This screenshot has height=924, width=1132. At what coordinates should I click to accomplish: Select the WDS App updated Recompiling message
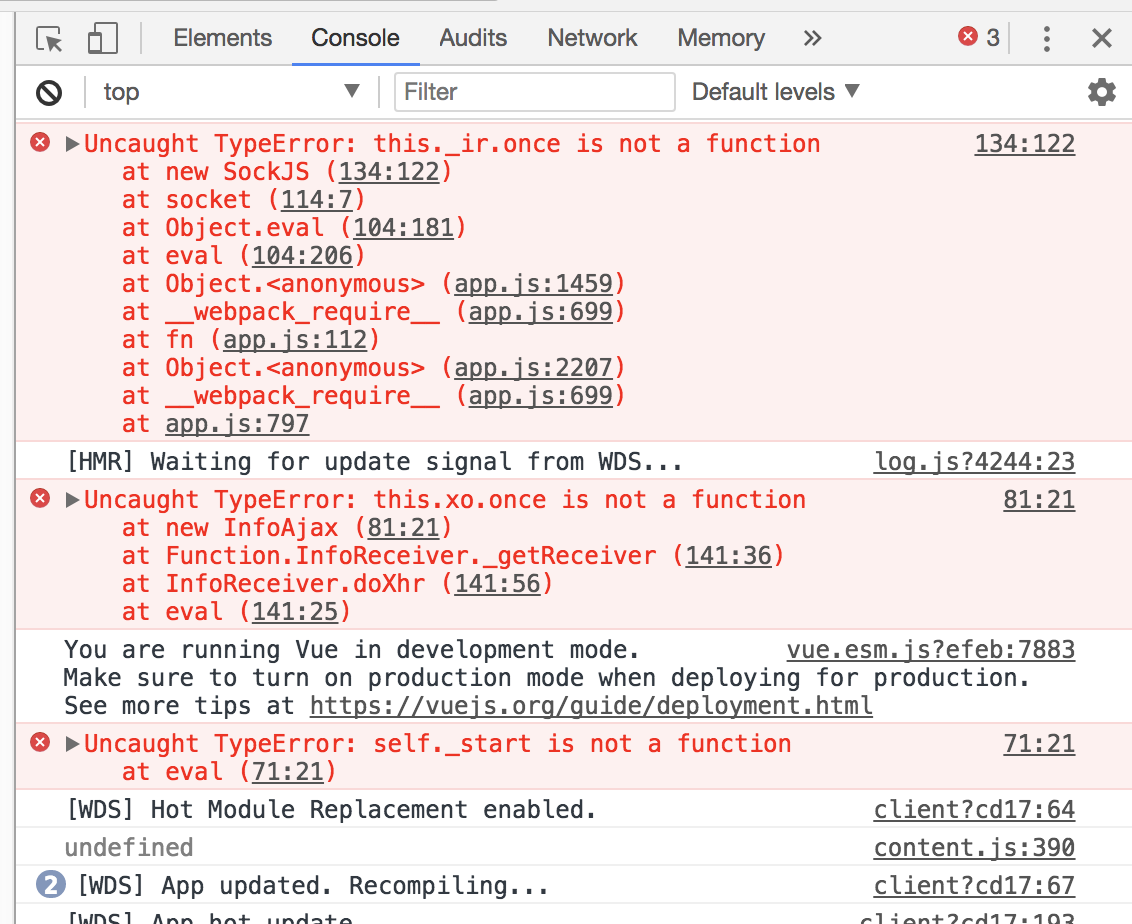(x=313, y=886)
